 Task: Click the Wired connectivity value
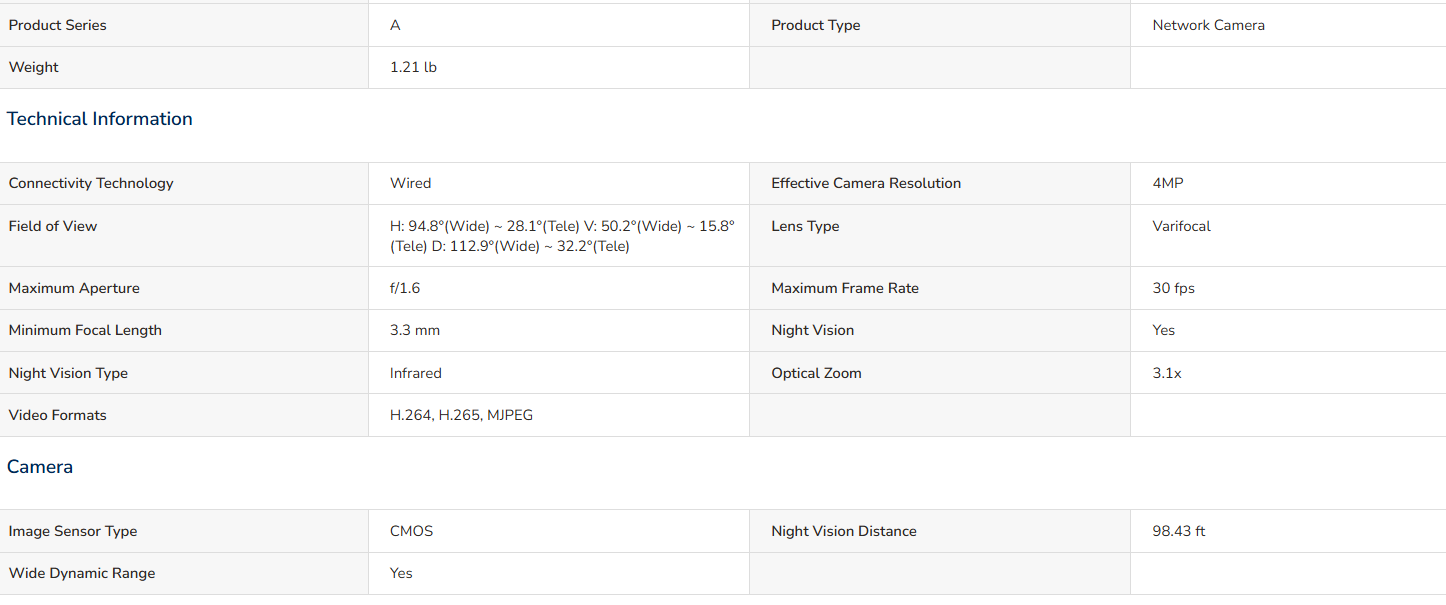pyautogui.click(x=411, y=183)
